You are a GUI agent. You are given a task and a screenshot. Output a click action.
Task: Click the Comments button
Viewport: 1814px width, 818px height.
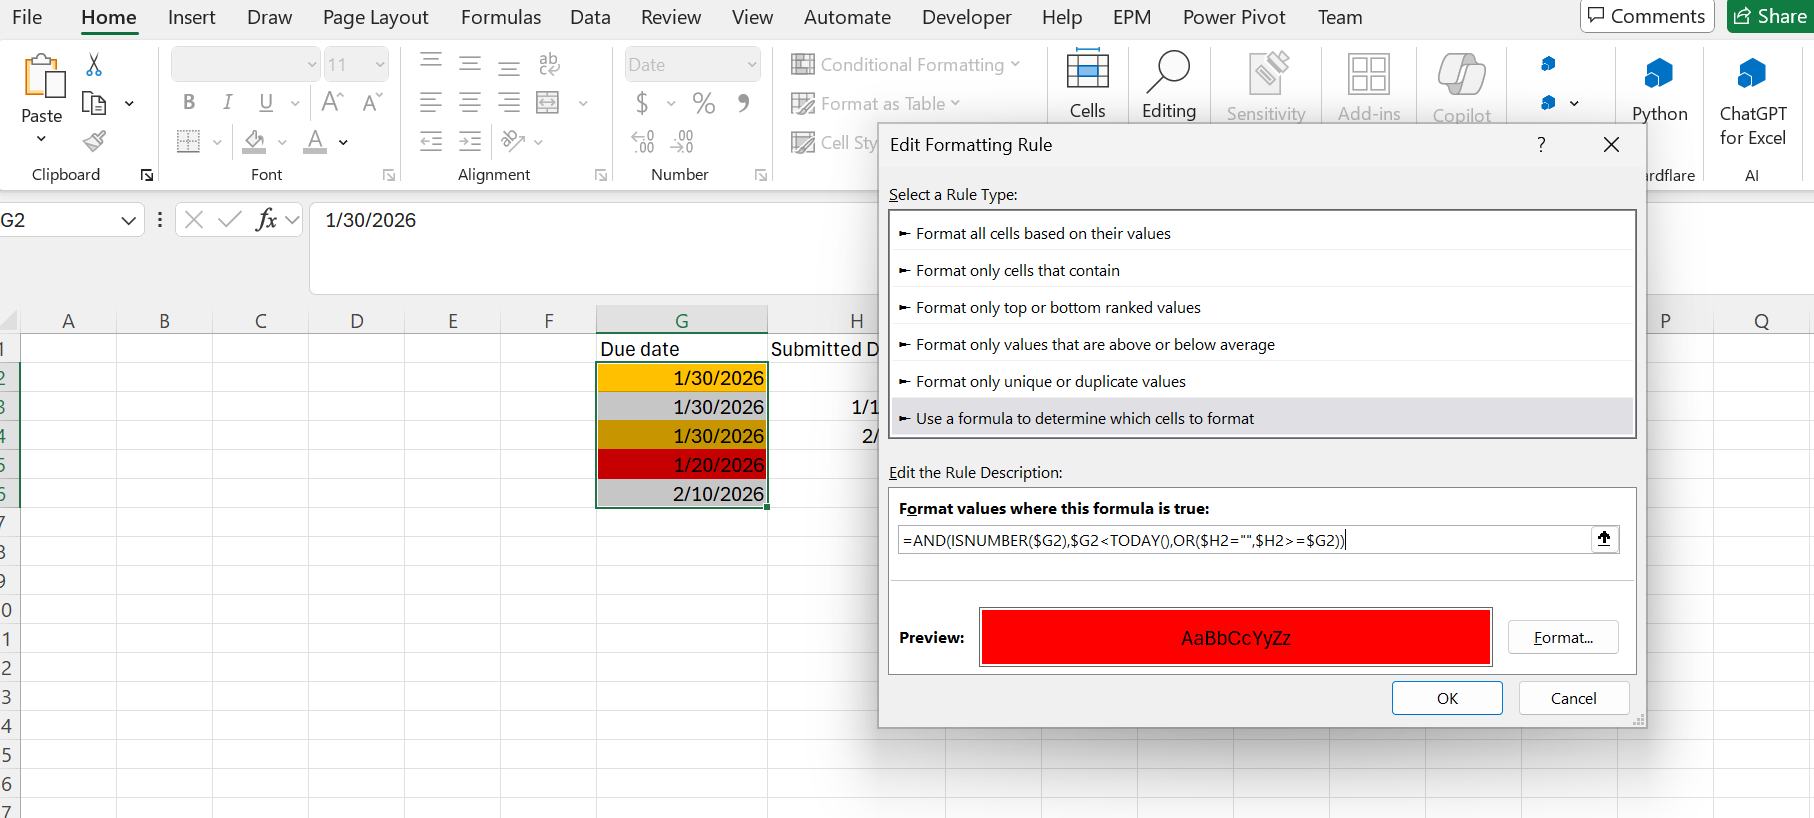pos(1647,16)
